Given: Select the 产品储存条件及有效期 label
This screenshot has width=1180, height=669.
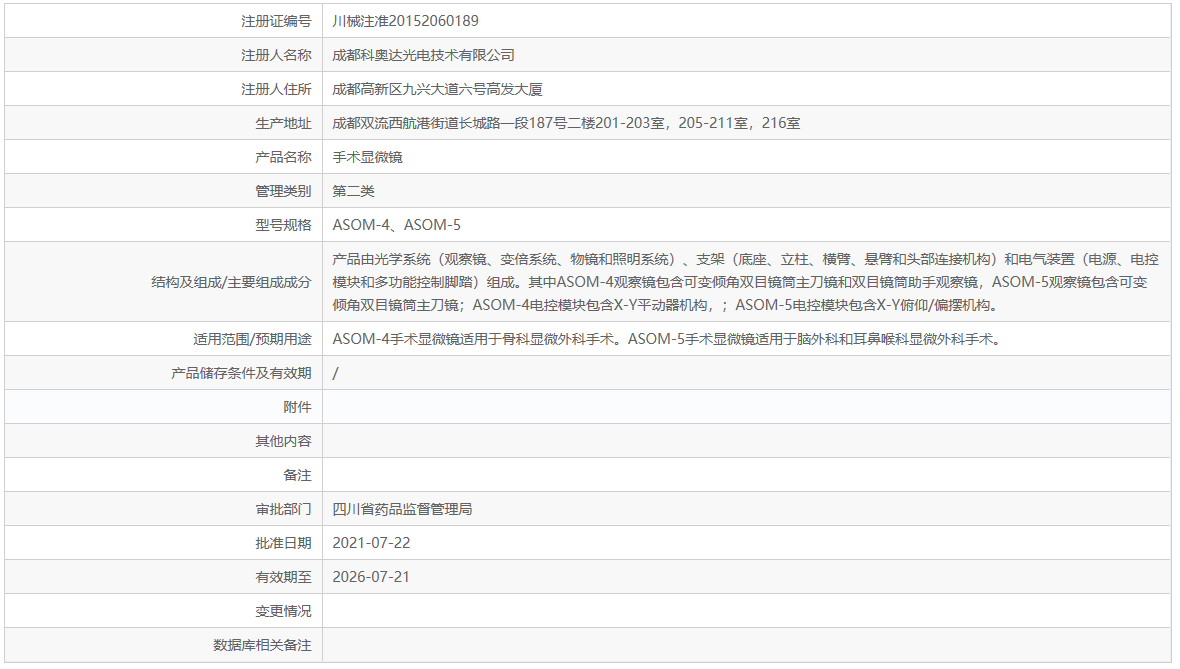Looking at the screenshot, I should pyautogui.click(x=241, y=373).
